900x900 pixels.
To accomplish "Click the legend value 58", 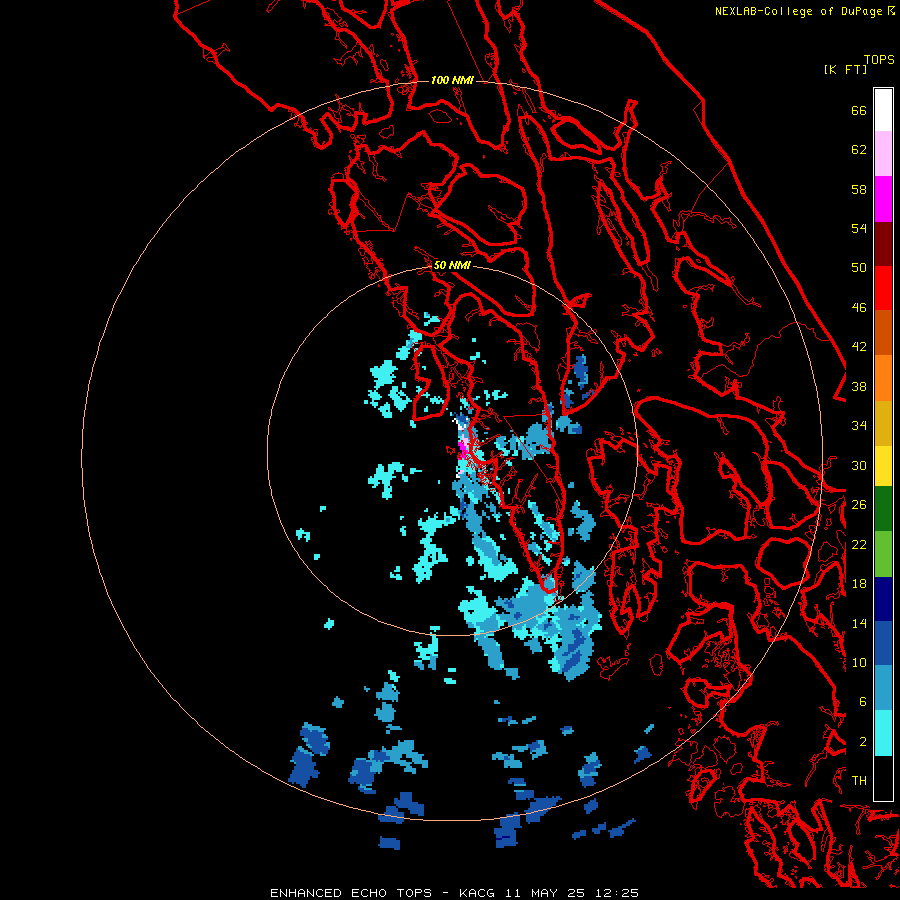I will coord(859,189).
